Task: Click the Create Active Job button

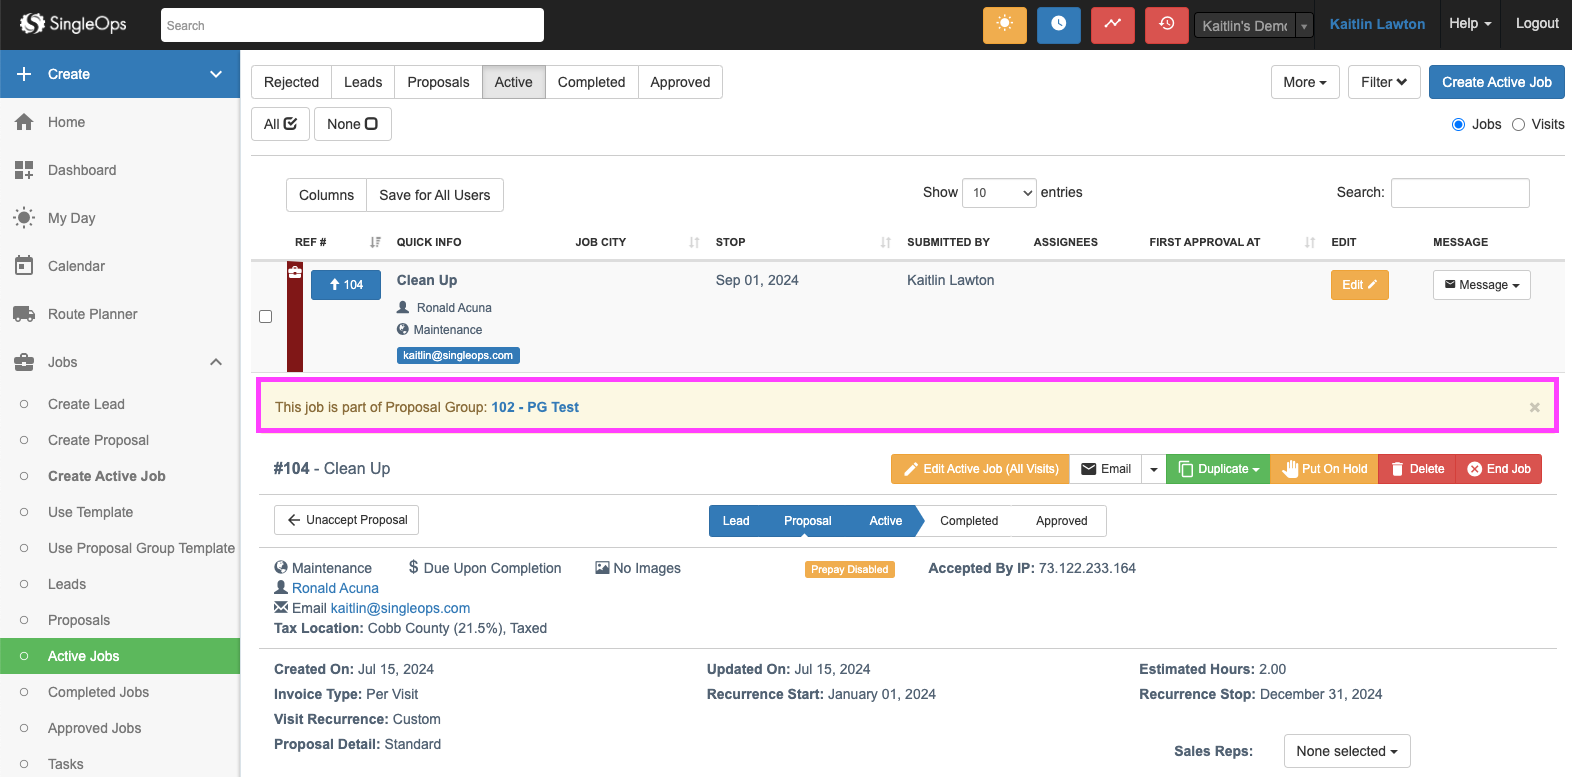Action: [x=1496, y=82]
